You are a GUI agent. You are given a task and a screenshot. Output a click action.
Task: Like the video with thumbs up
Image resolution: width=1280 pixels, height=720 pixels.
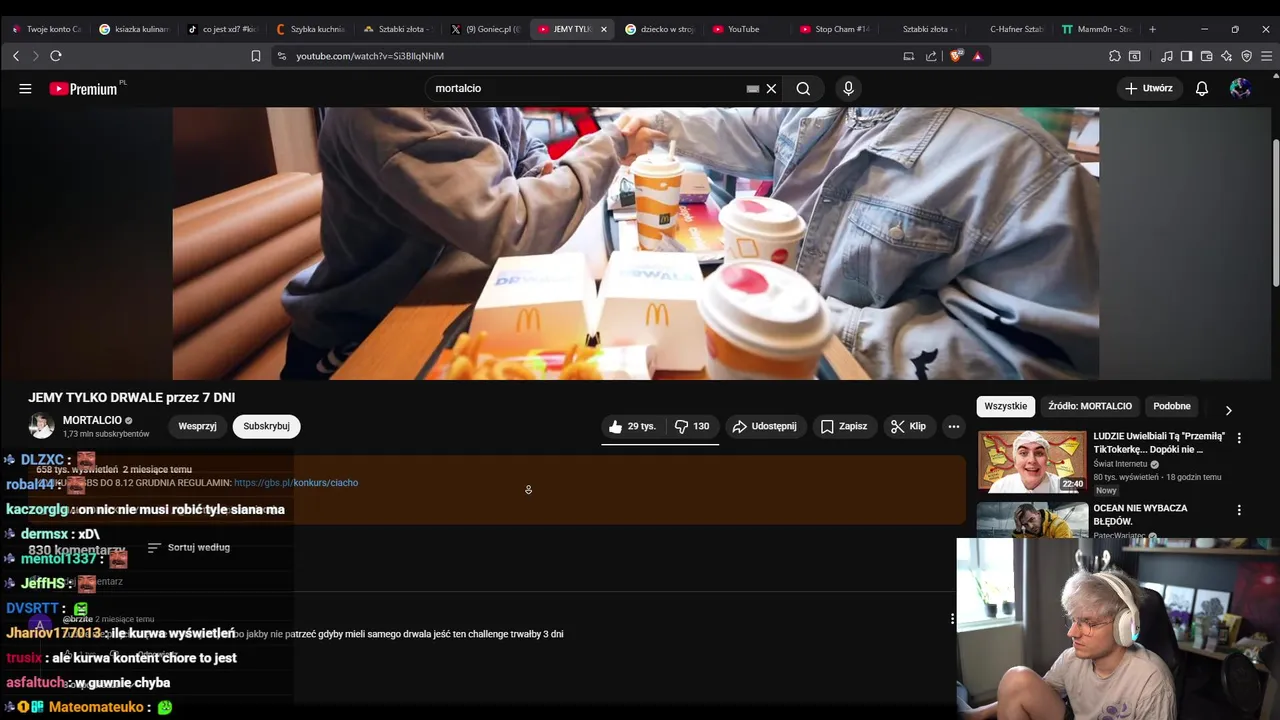631,426
